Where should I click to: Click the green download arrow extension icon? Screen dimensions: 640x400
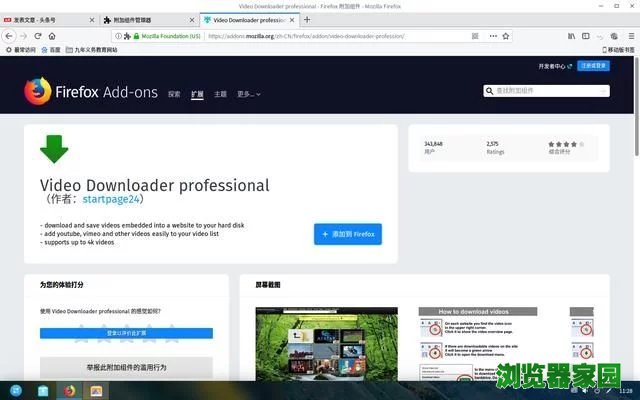[x=54, y=149]
